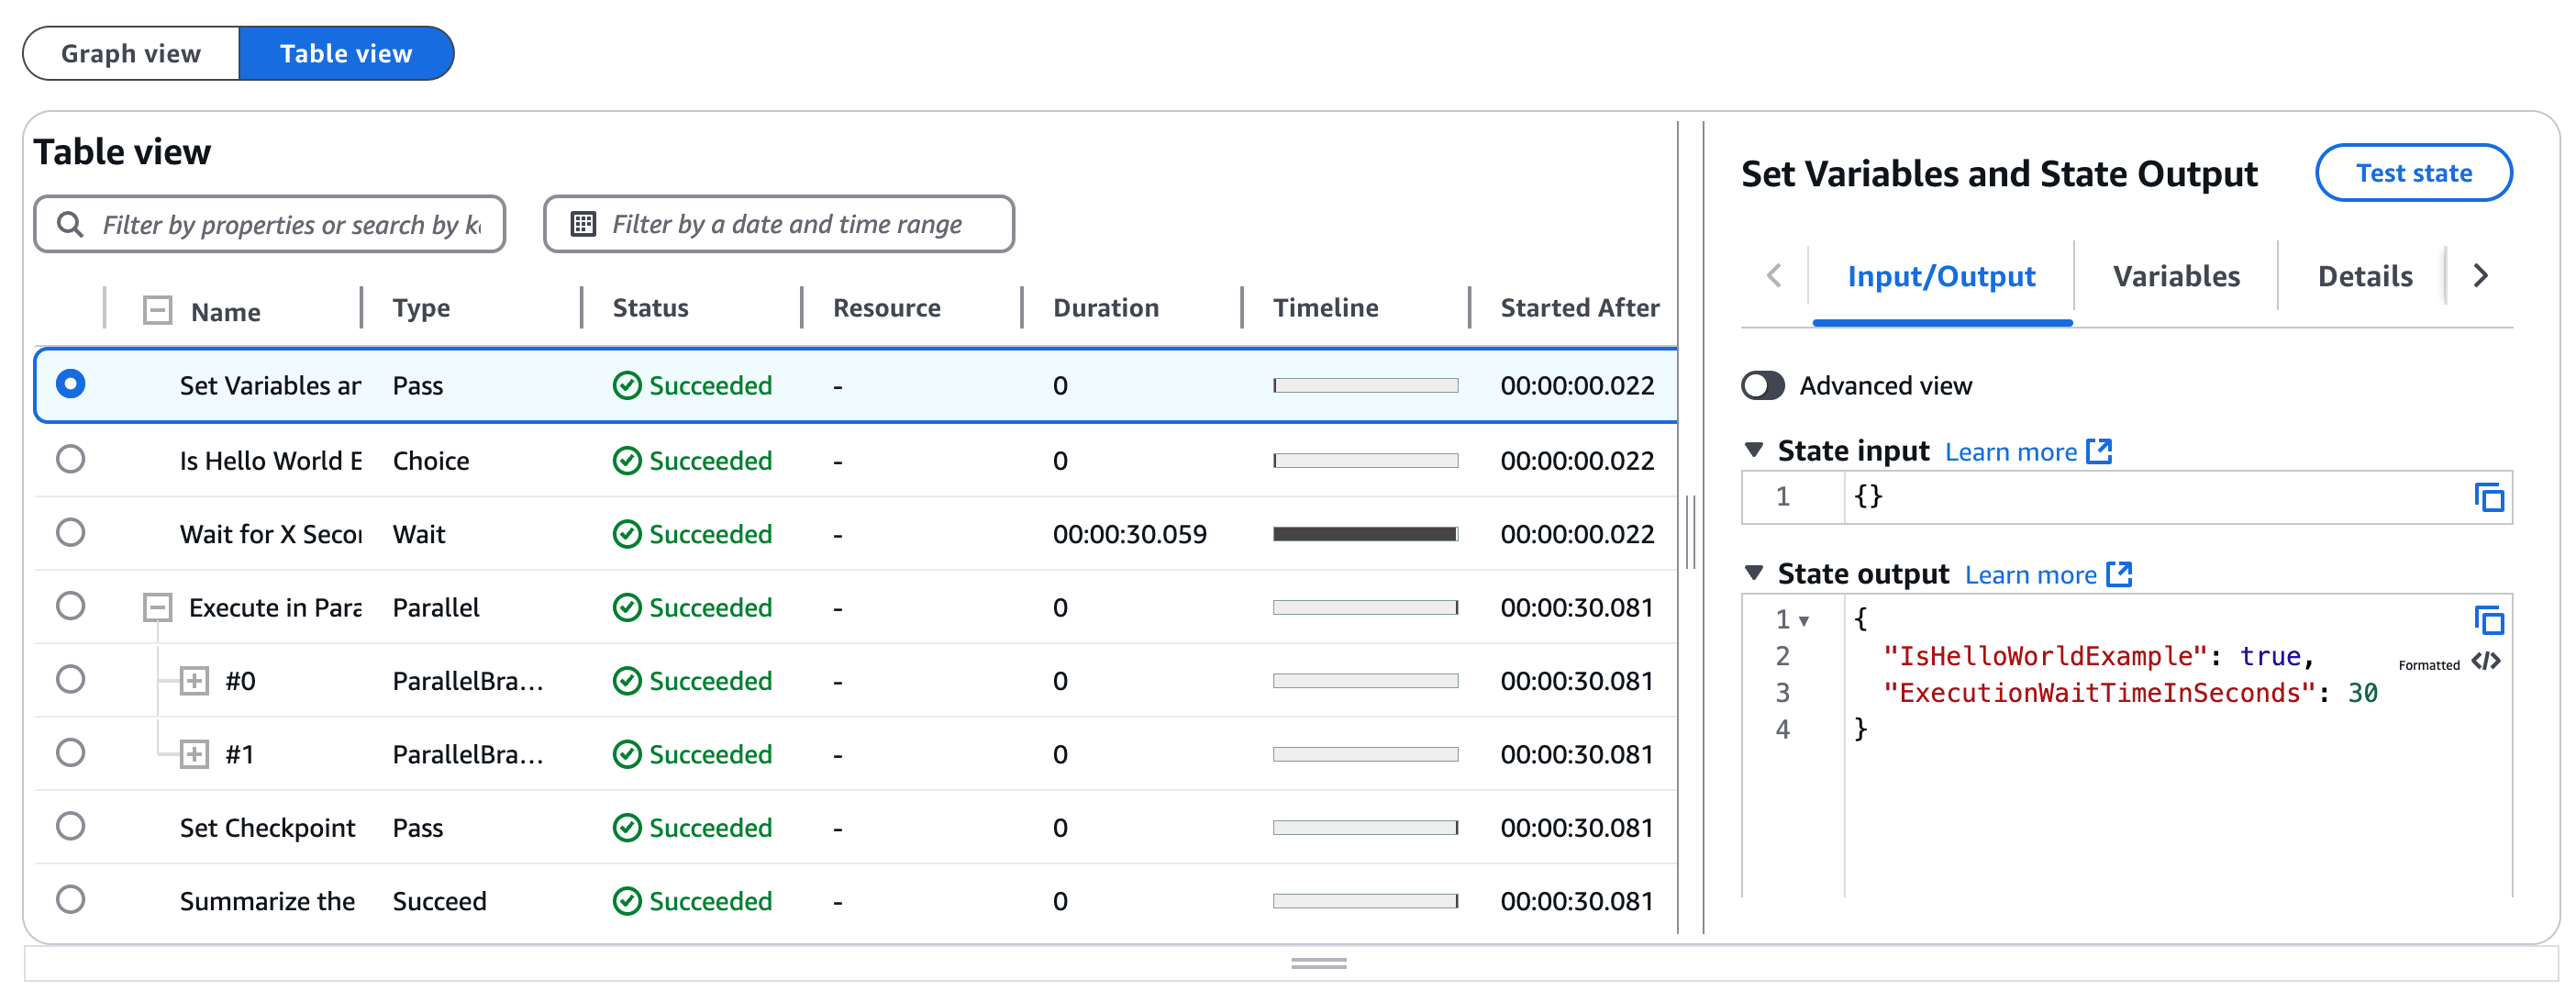Viewport: 2576px width, 1002px height.
Task: Expand the Execute in Para parallel state
Action: (x=154, y=607)
